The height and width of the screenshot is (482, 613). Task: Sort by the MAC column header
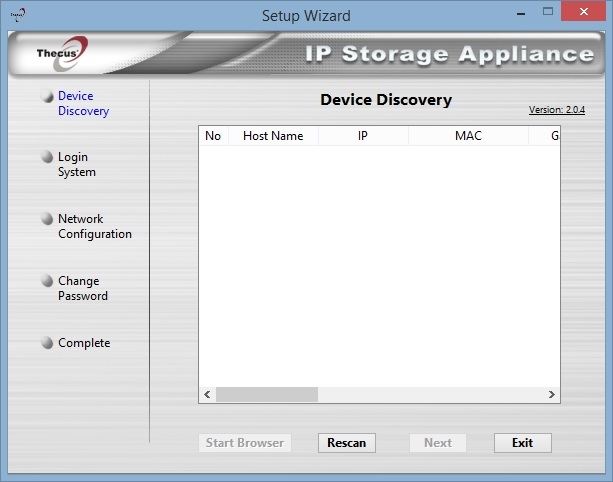[x=468, y=136]
